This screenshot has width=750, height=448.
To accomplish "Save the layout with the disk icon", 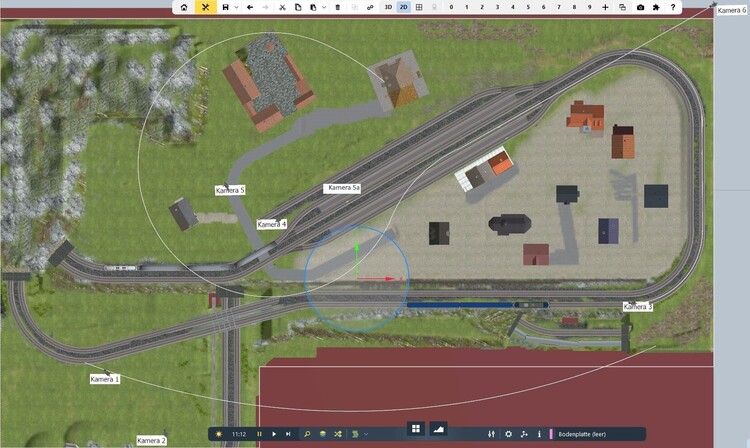I will point(225,7).
